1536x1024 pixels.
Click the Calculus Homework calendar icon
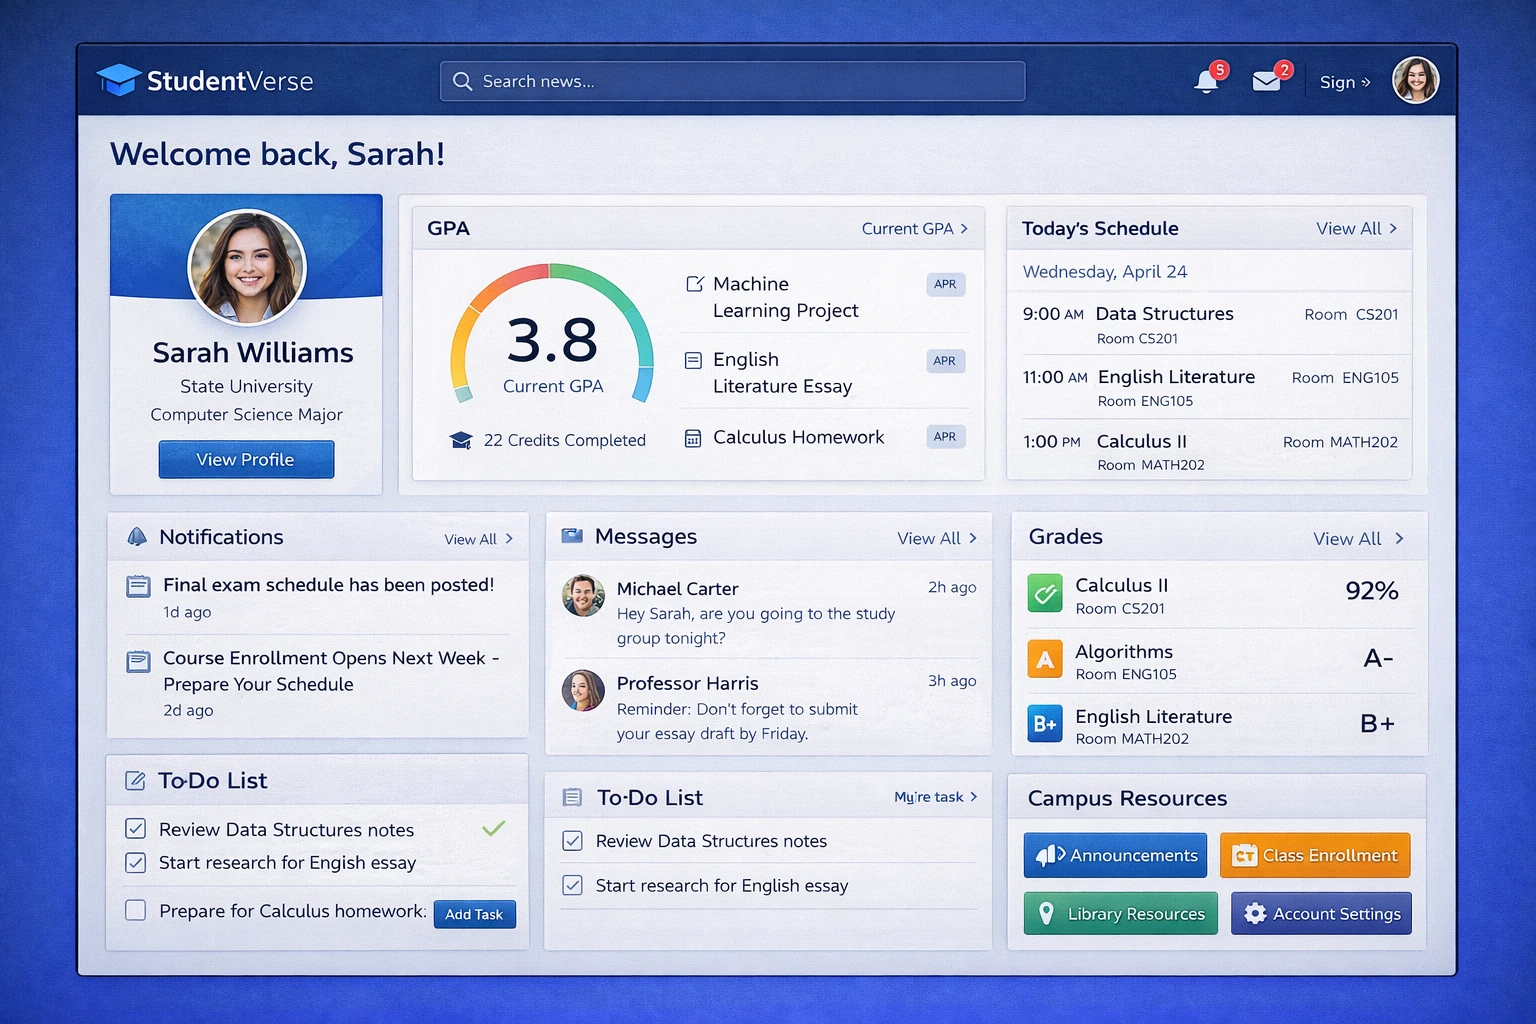click(692, 438)
